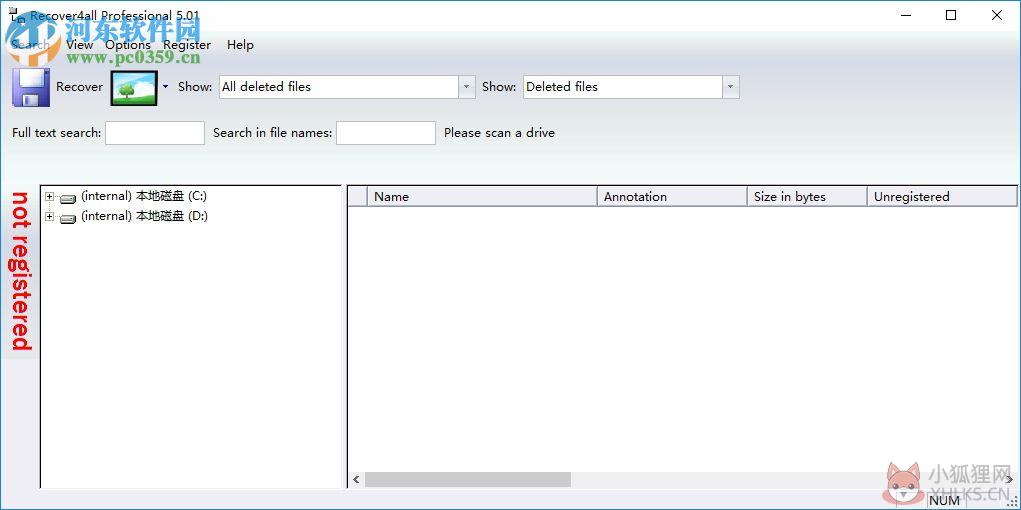This screenshot has height=510, width=1021.
Task: Focus the Full text search field
Action: click(x=155, y=133)
